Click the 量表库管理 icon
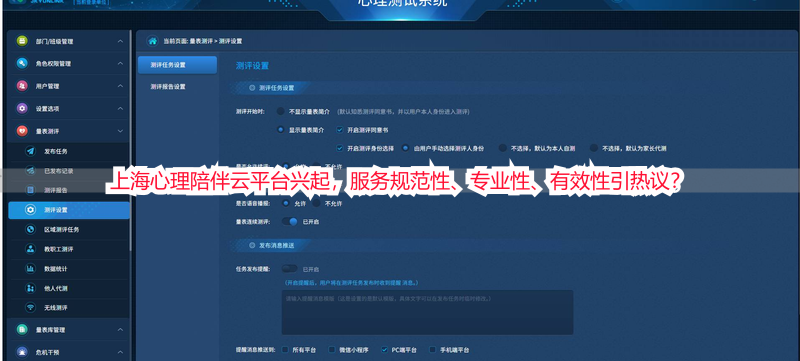This screenshot has width=800, height=361. pyautogui.click(x=22, y=329)
